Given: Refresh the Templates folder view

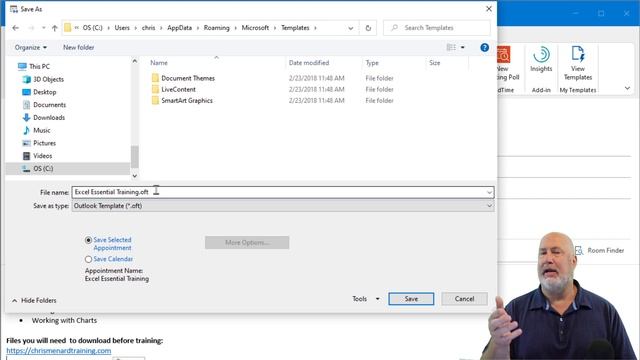Looking at the screenshot, I should coord(368,28).
